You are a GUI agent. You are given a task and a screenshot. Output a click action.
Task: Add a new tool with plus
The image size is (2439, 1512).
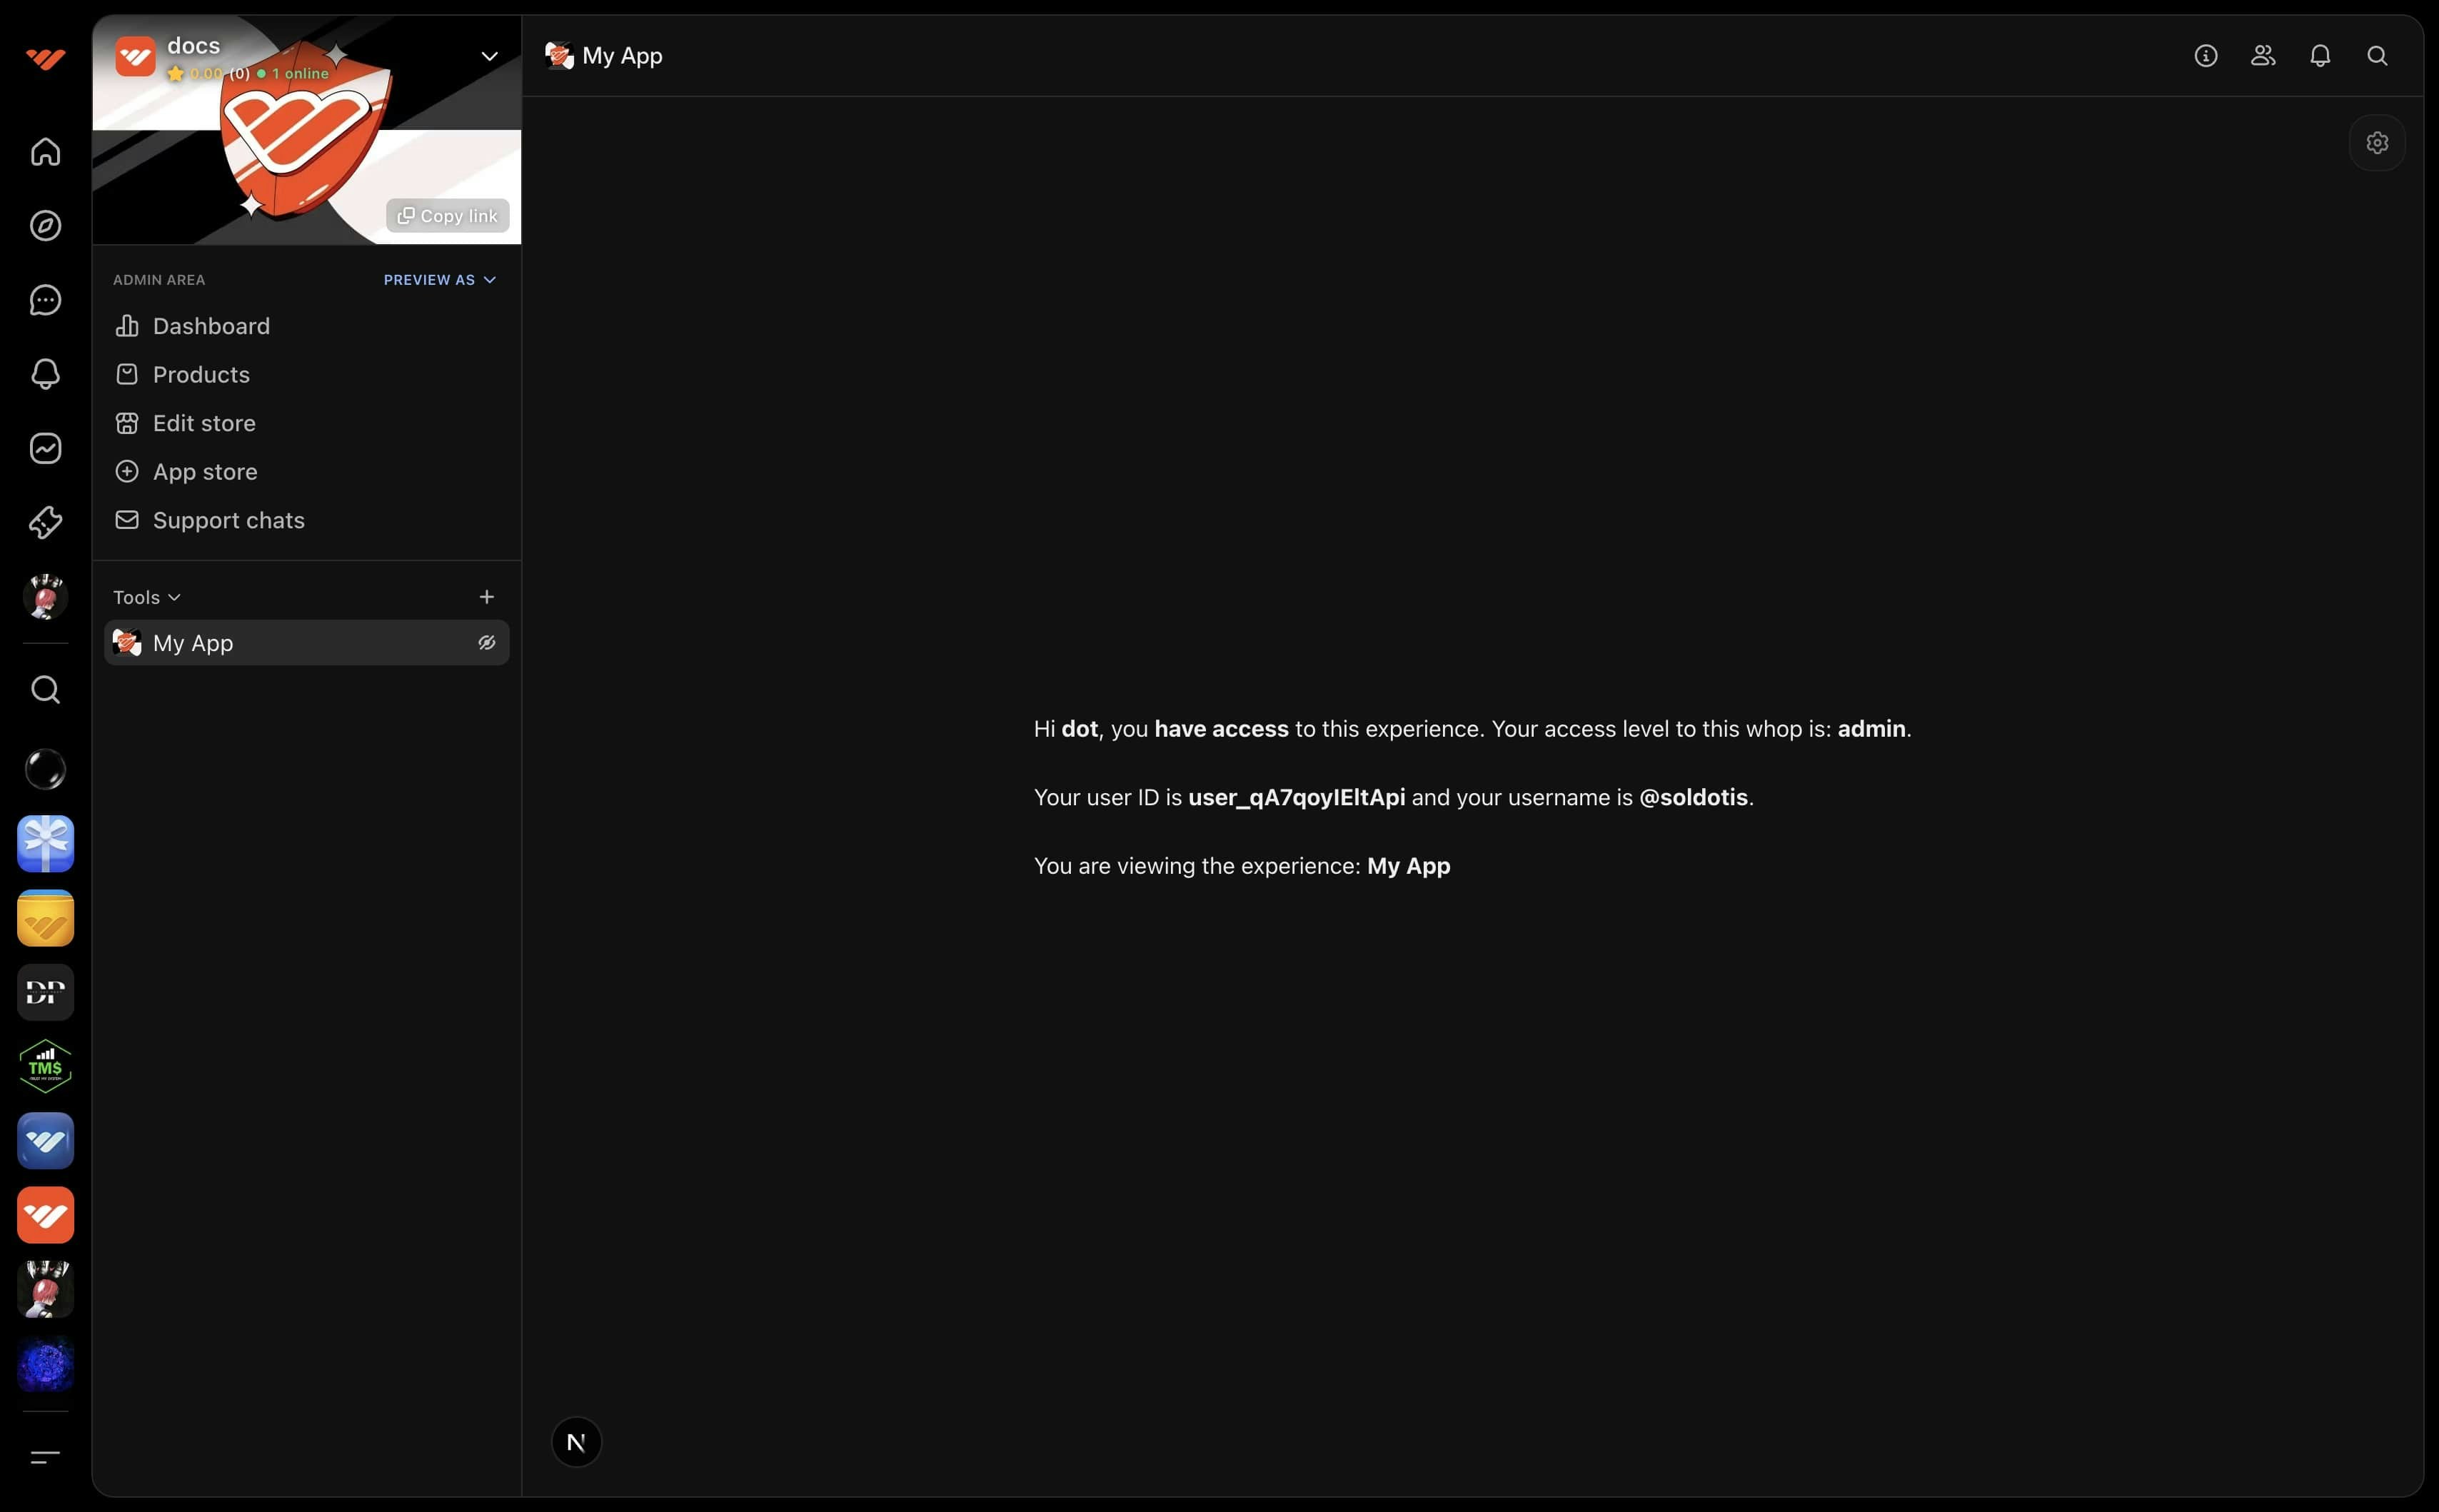486,597
